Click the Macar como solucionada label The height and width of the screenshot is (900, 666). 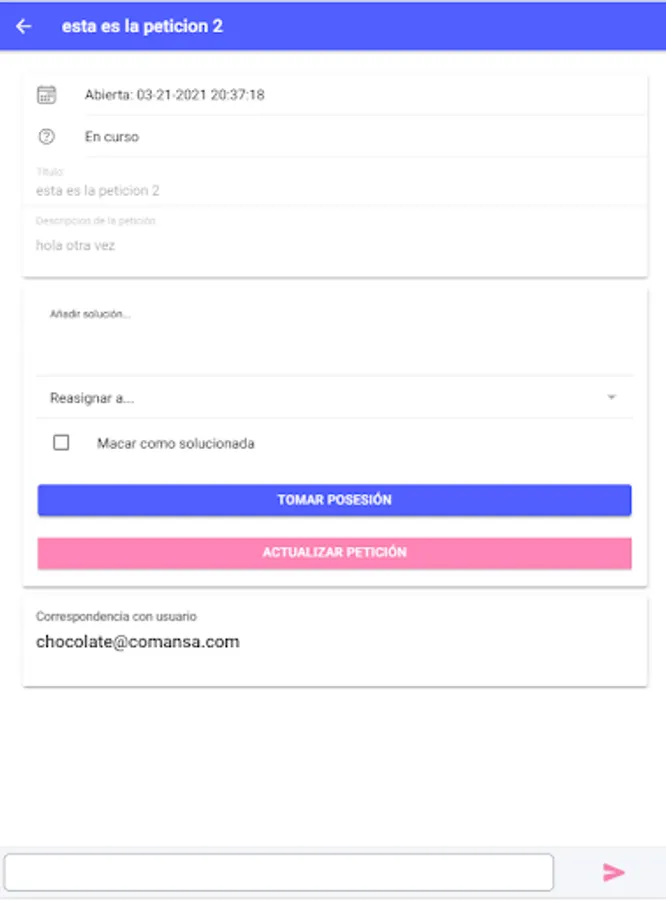tap(176, 443)
